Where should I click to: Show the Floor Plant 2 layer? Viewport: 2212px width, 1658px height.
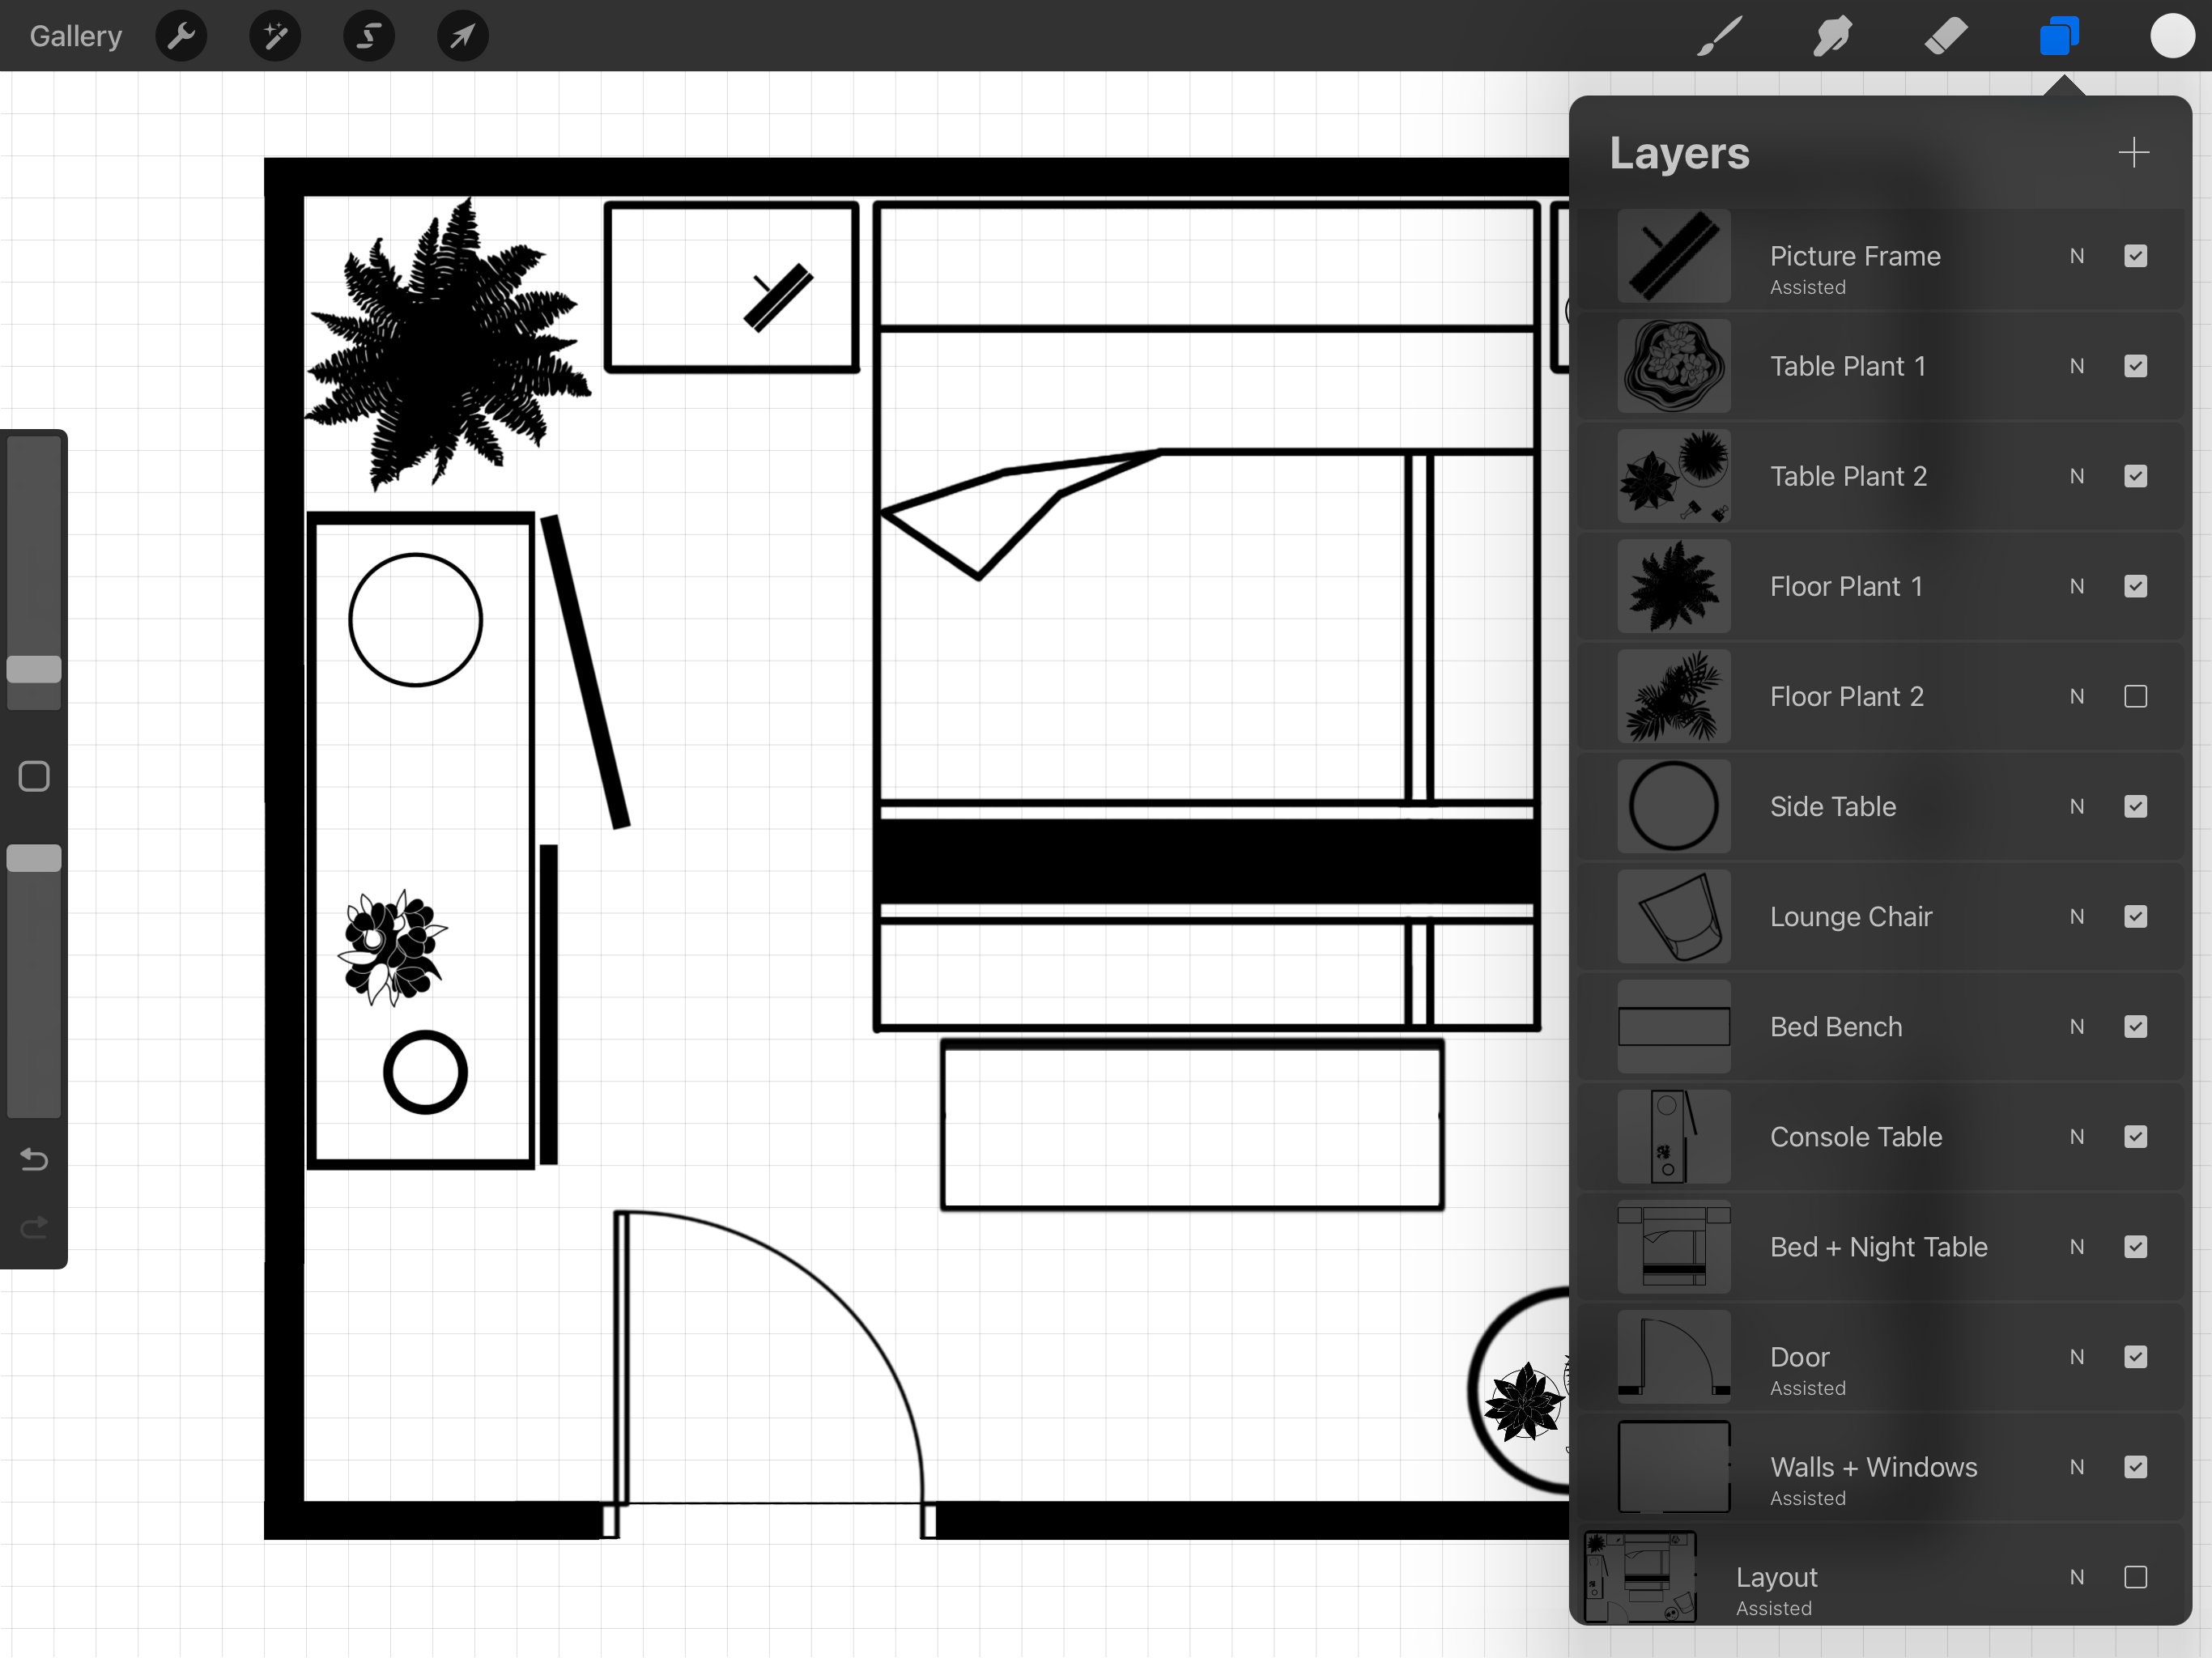coord(2136,696)
